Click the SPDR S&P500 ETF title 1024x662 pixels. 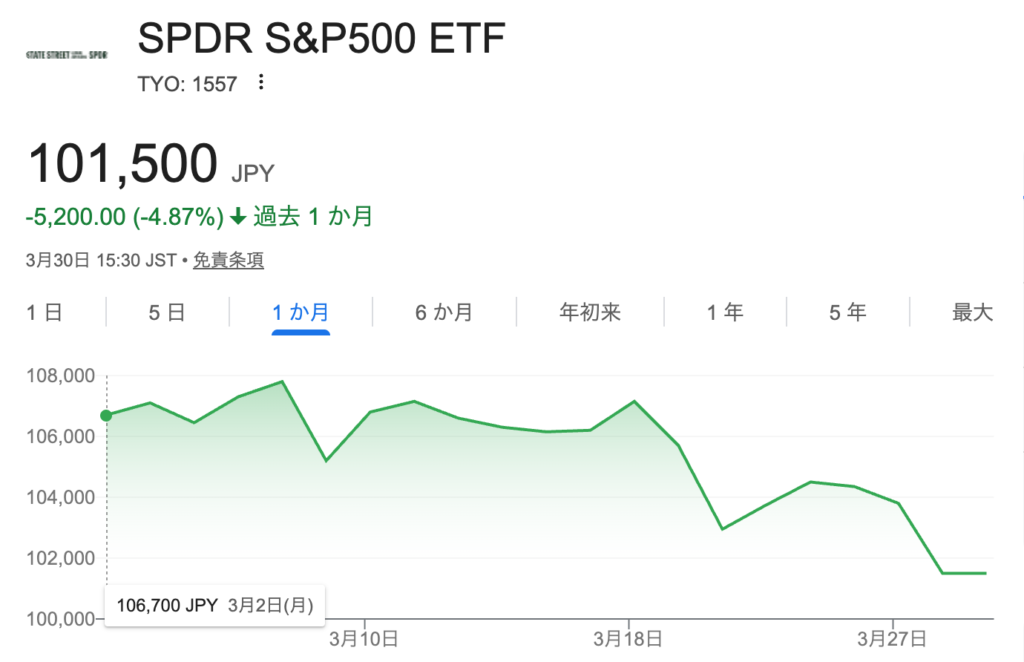[321, 39]
